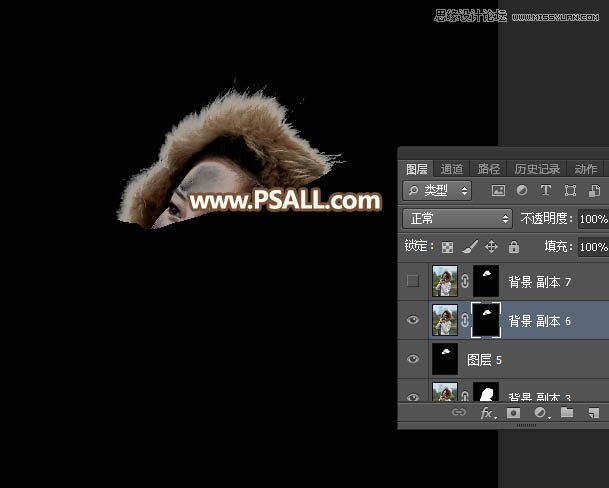
Task: Switch to the 图层 tab
Action: (x=416, y=169)
